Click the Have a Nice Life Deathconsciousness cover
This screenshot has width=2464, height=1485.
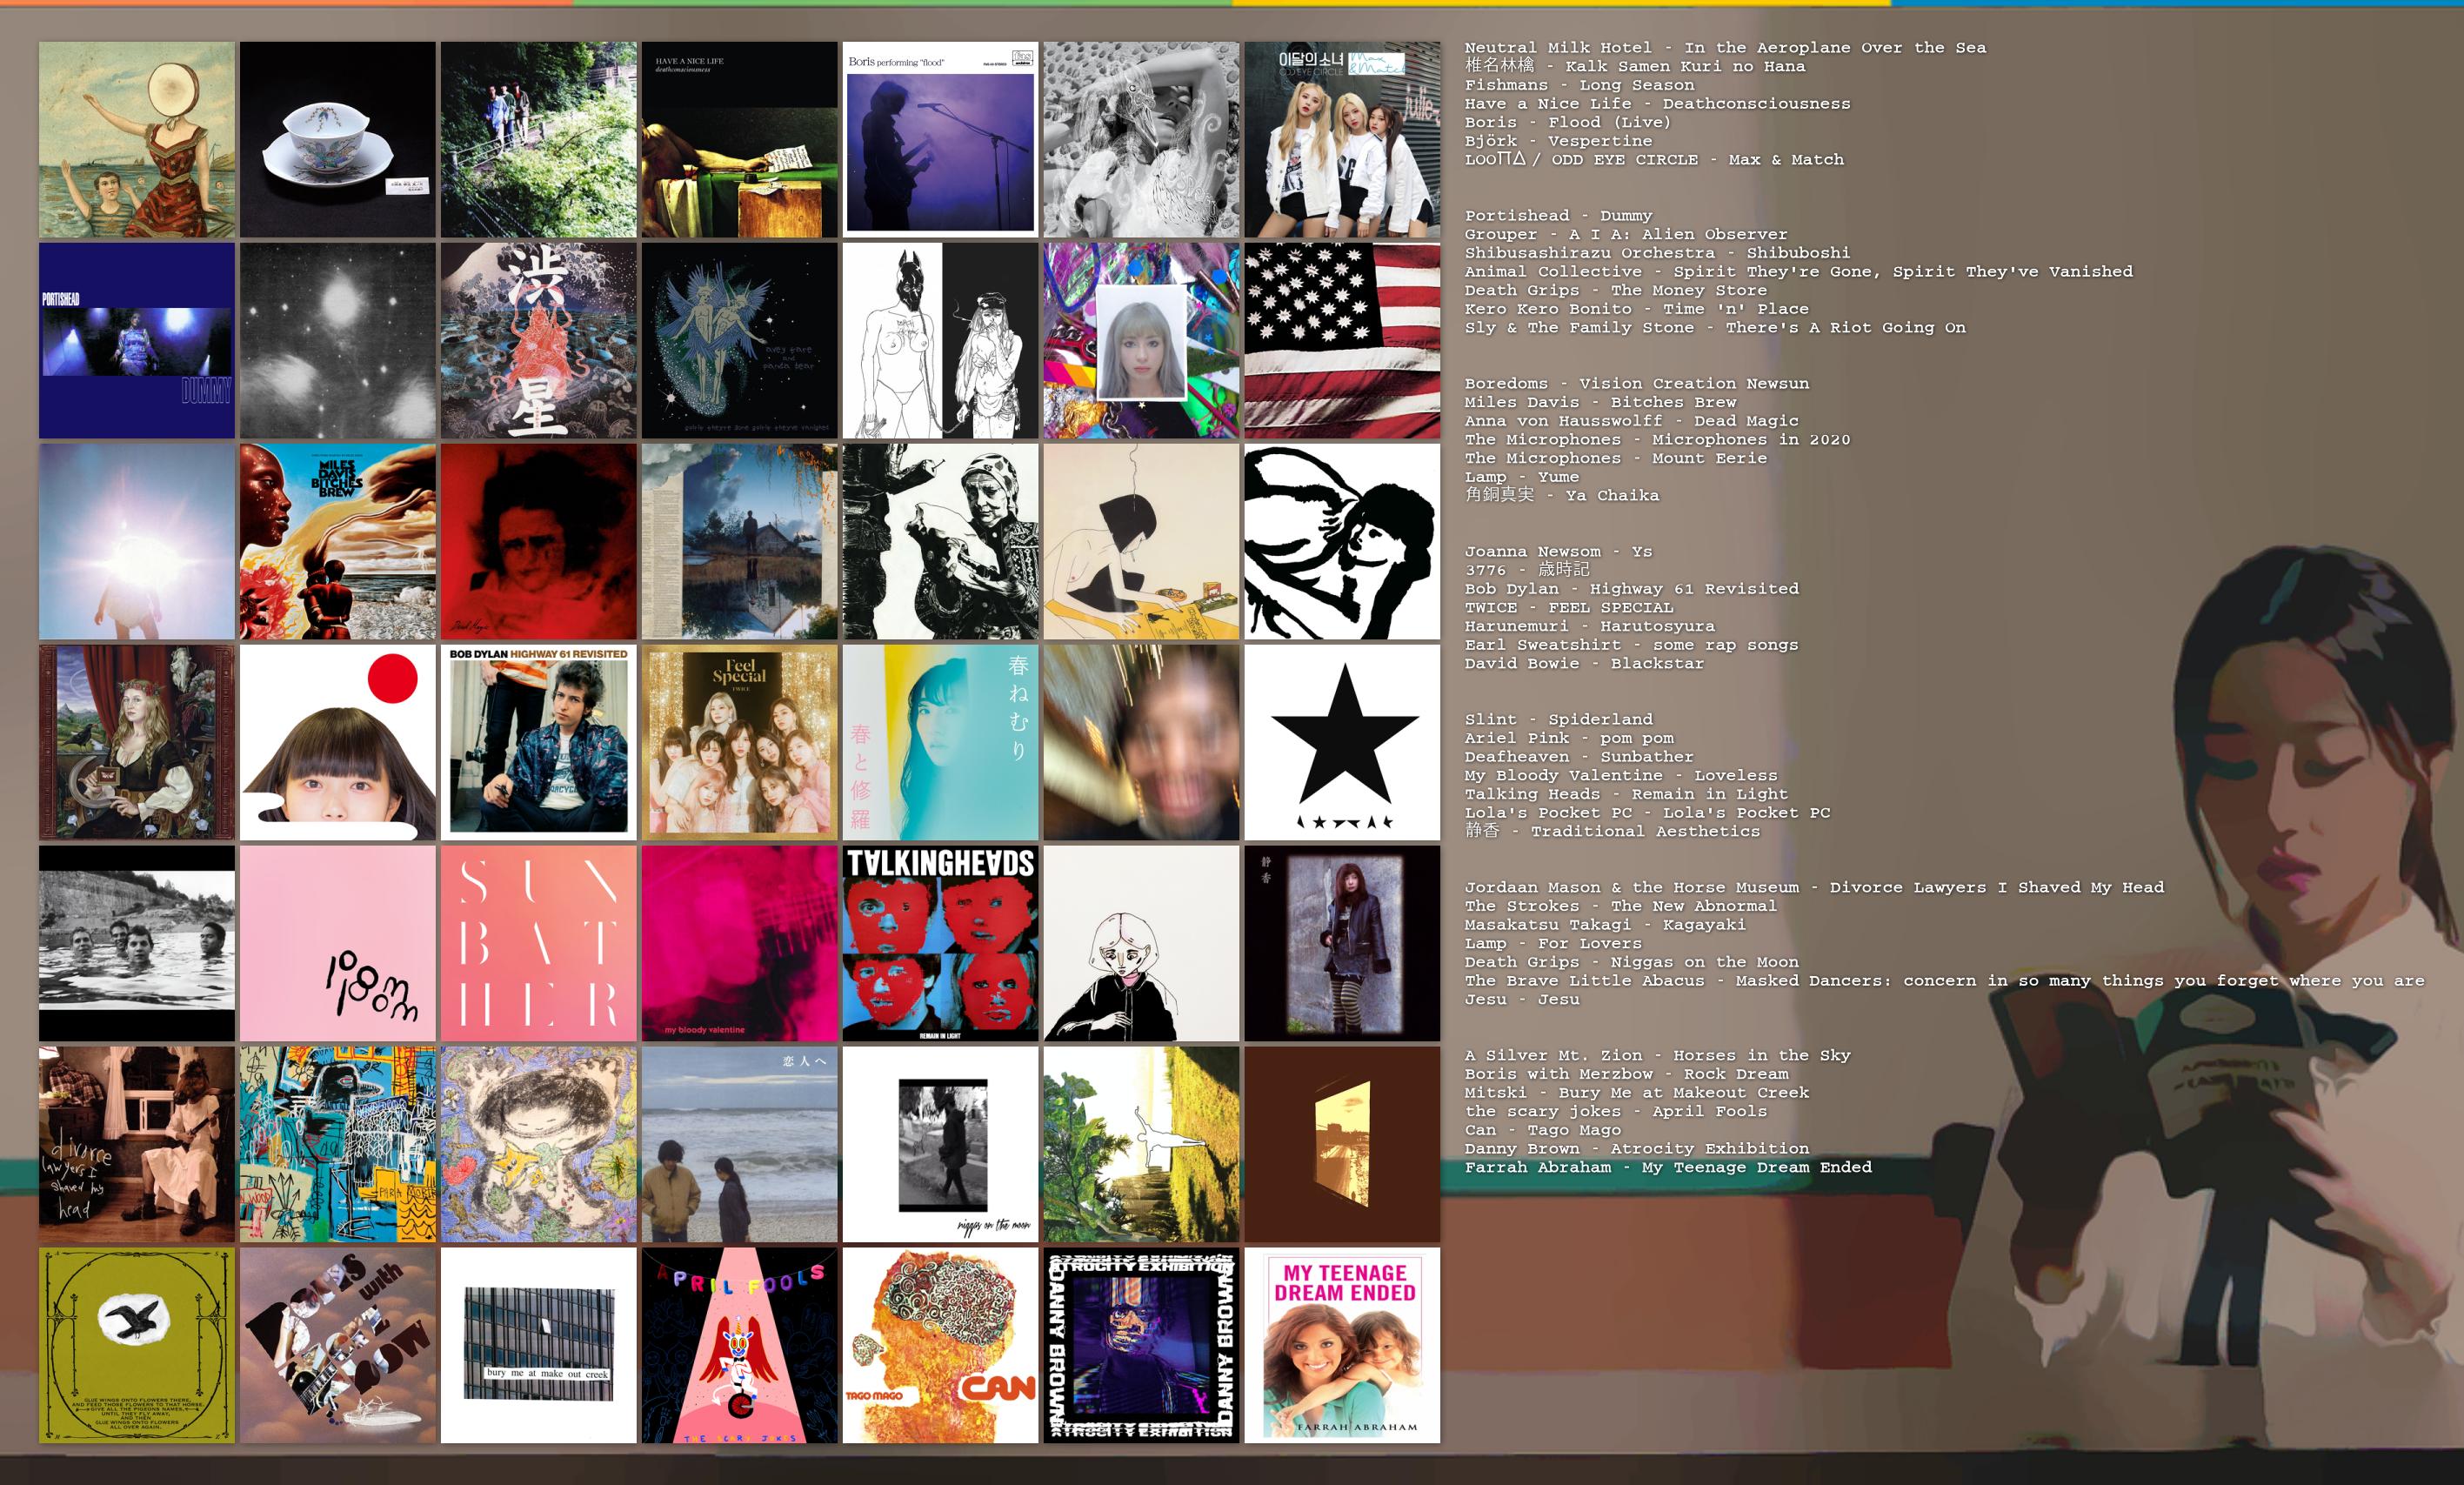coord(740,139)
